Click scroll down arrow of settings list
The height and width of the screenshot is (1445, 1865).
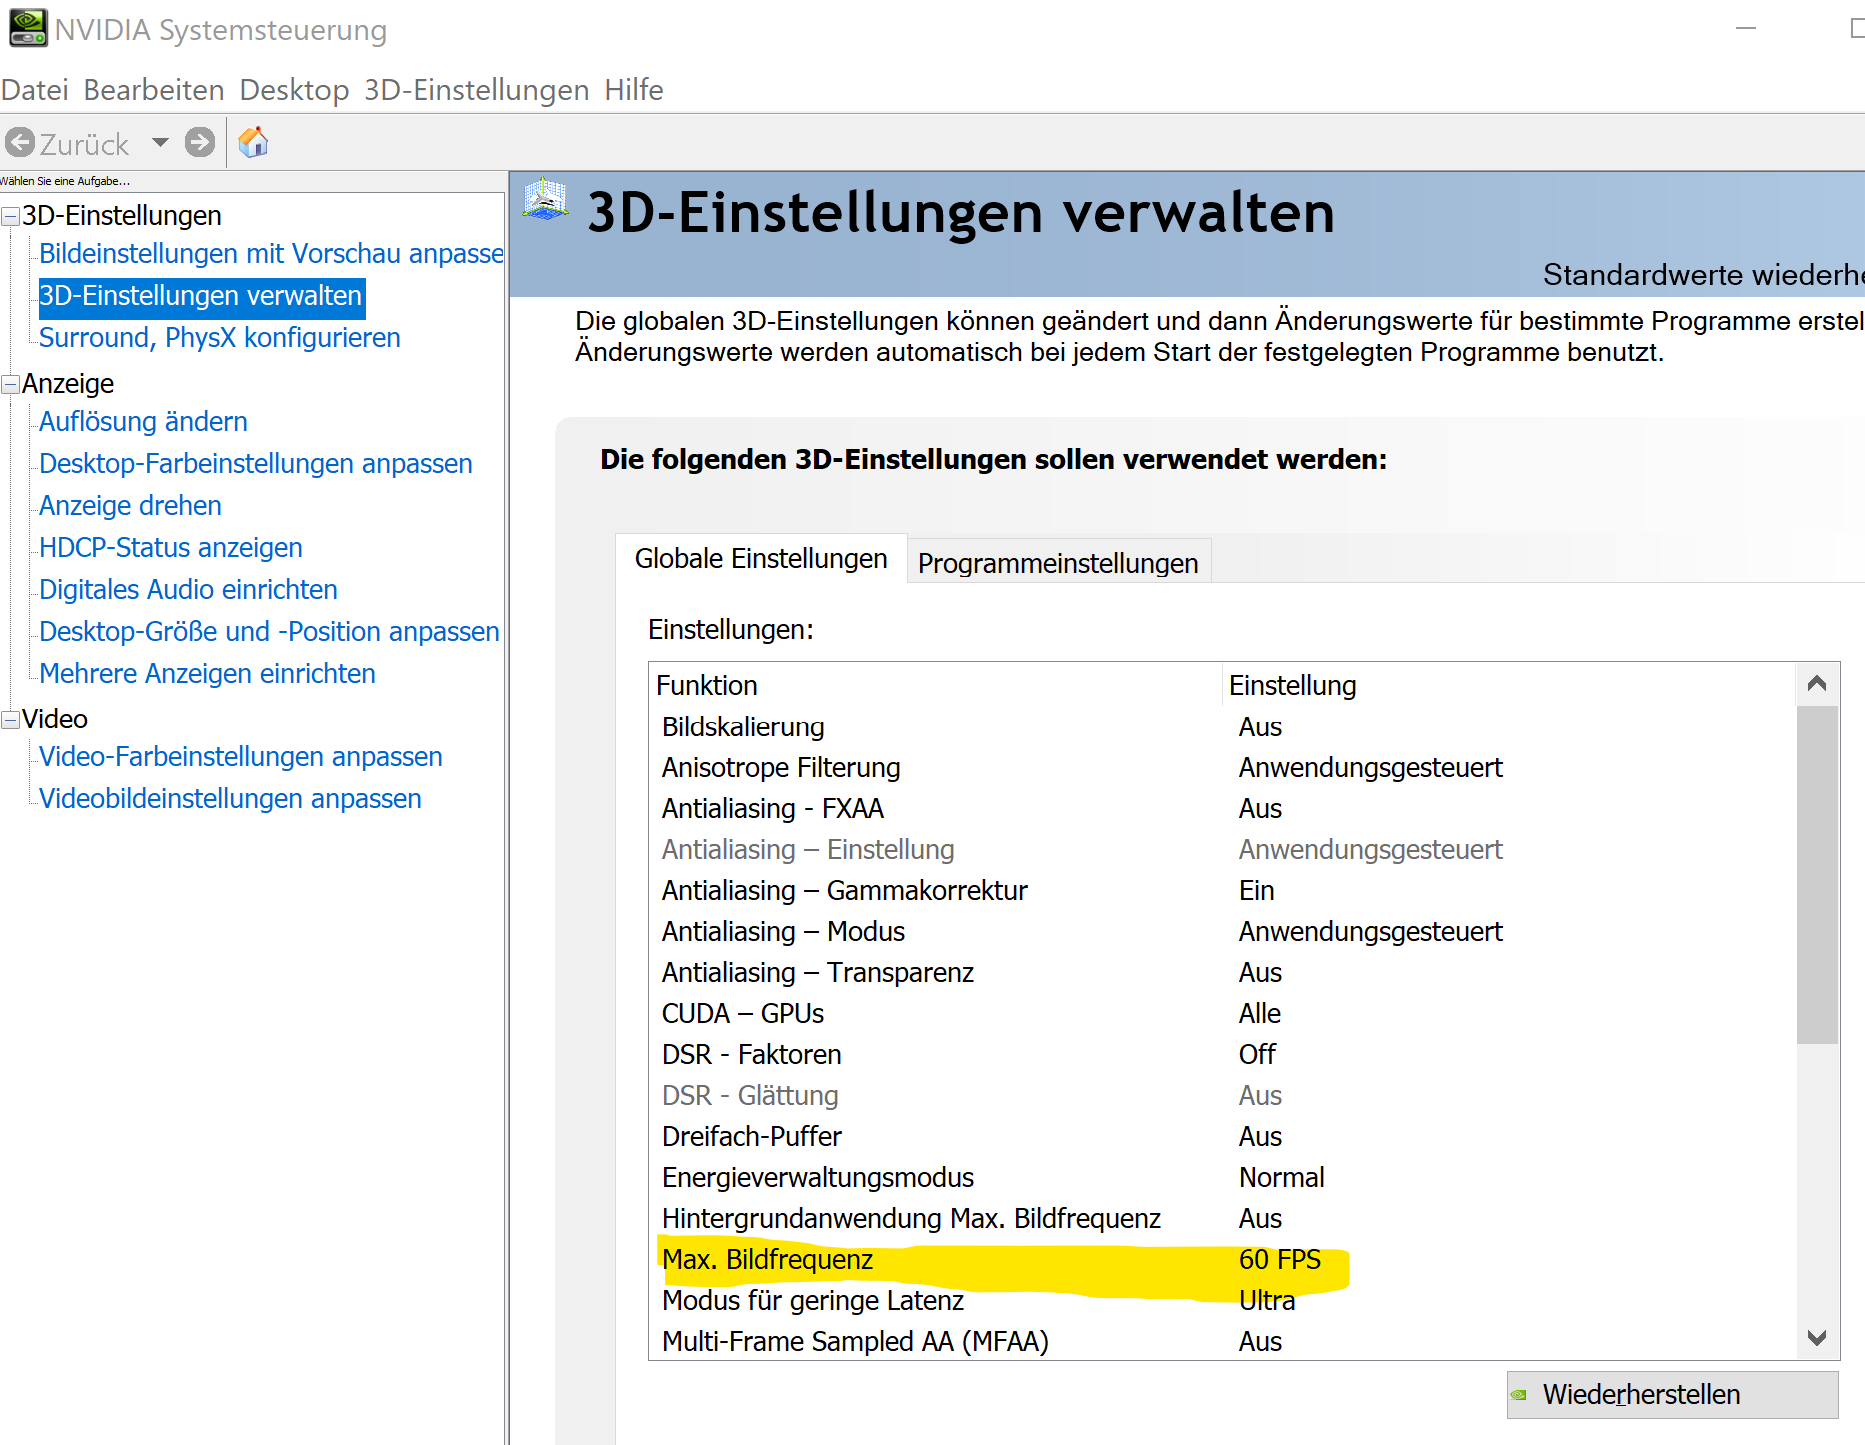[1817, 1337]
